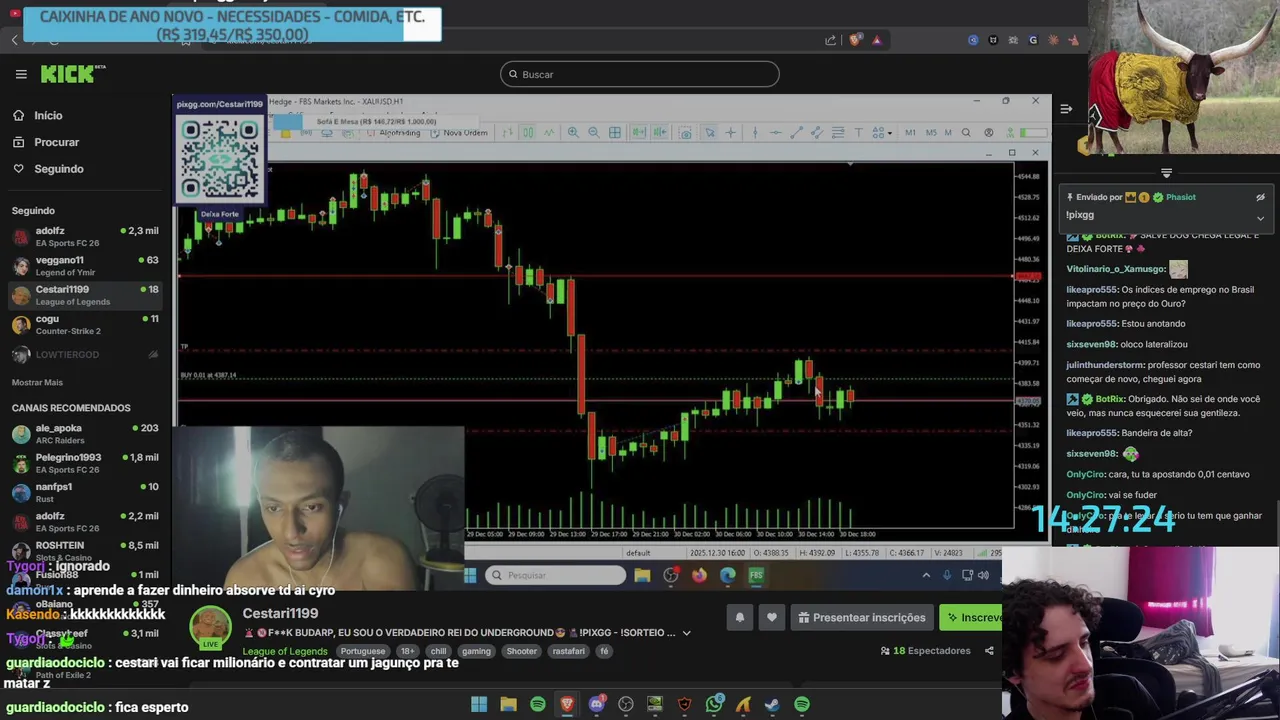Viewport: 1280px width, 720px height.
Task: Click the browser share icon in address bar
Action: (830, 40)
